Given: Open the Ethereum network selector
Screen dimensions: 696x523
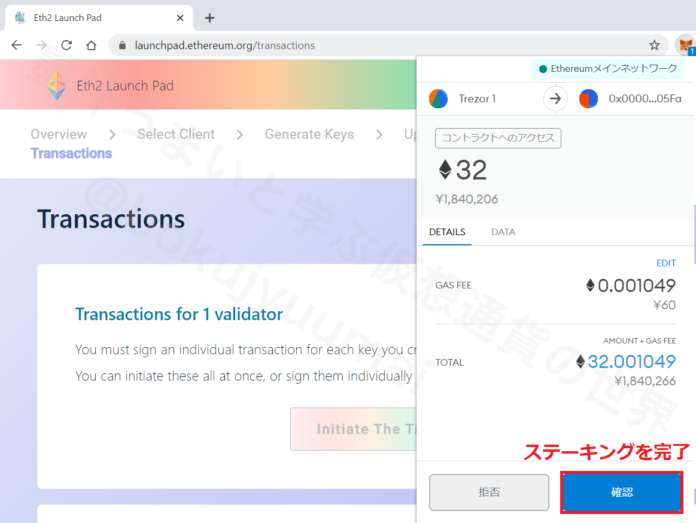Looking at the screenshot, I should coord(610,69).
